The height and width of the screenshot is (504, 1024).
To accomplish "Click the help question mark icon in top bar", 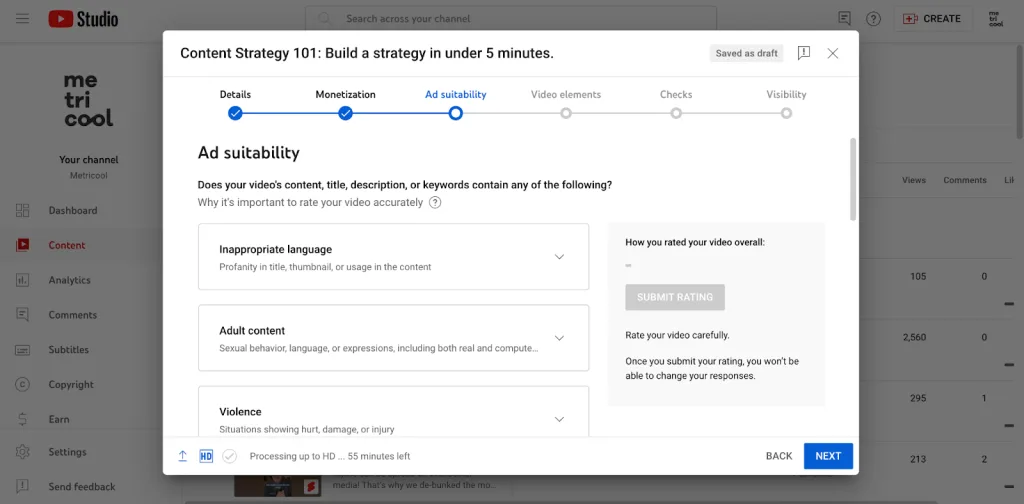I will click(x=873, y=19).
